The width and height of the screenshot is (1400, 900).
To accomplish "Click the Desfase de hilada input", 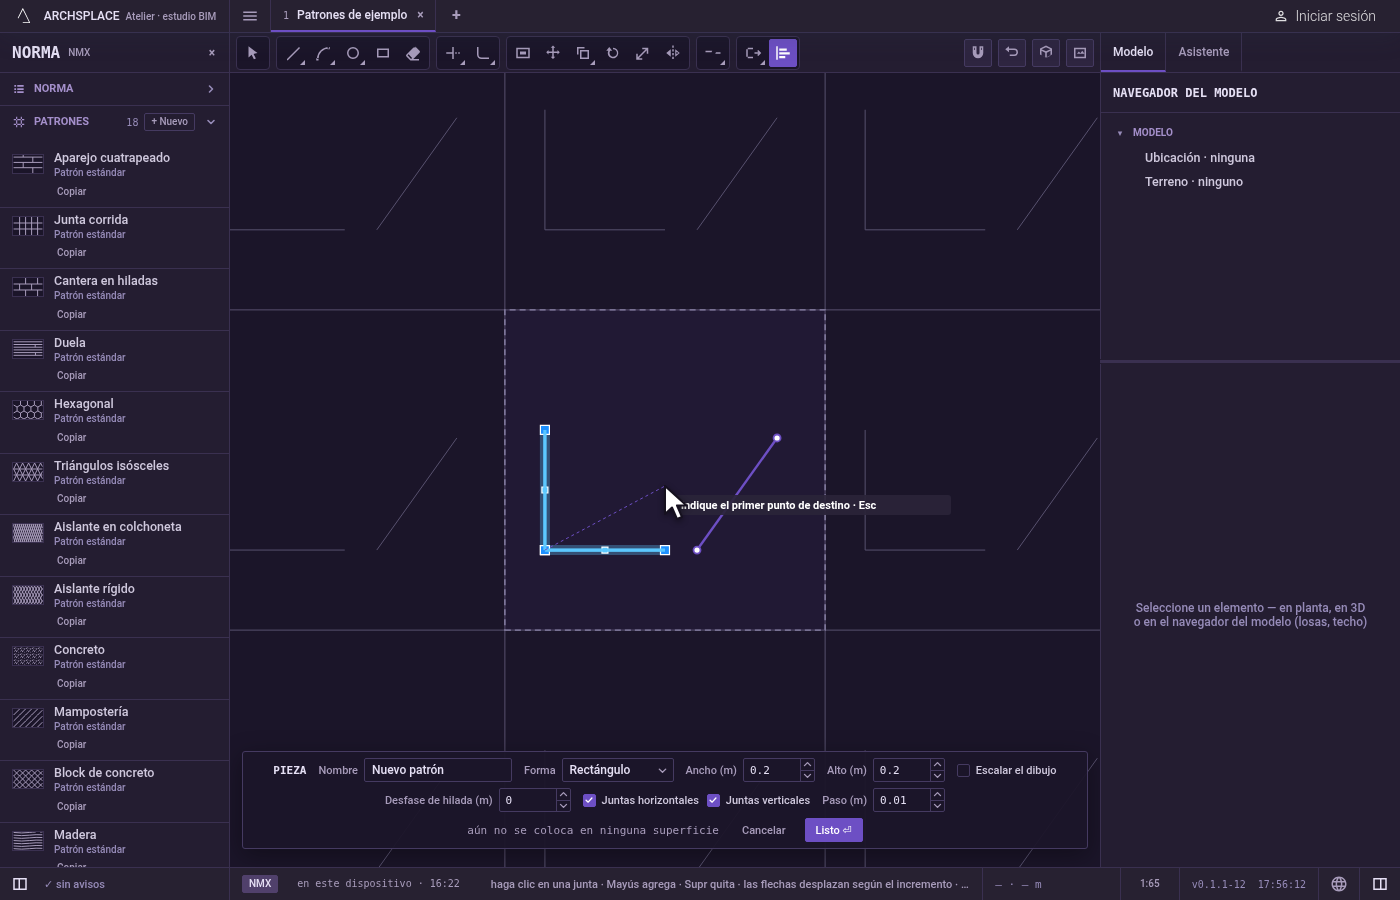I will click(527, 800).
